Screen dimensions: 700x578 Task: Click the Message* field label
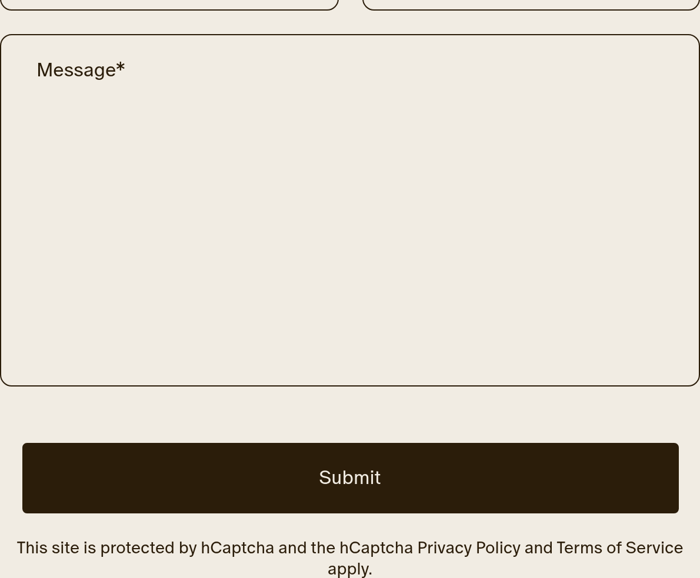pos(76,70)
